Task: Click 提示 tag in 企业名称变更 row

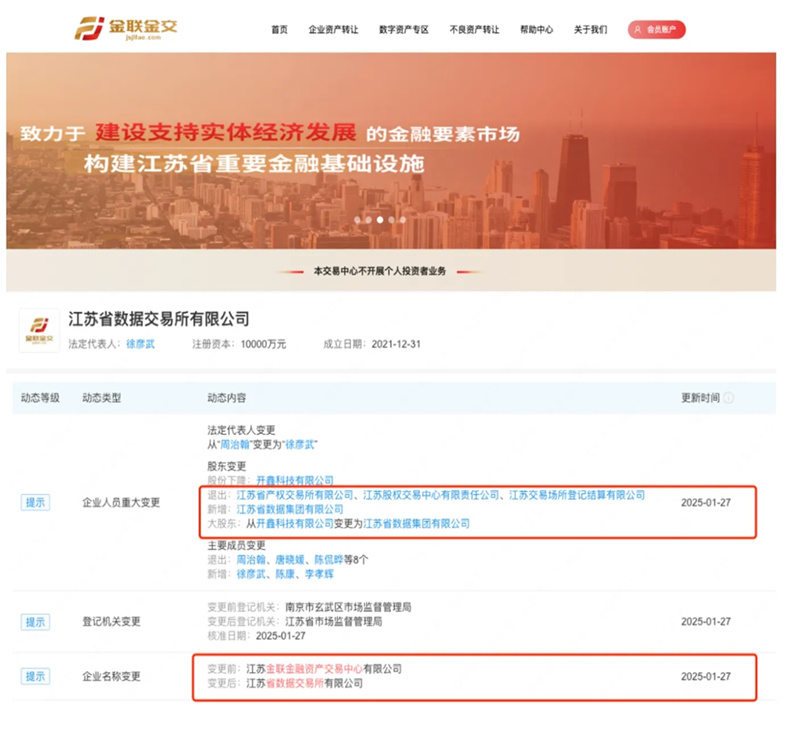Action: (x=35, y=676)
